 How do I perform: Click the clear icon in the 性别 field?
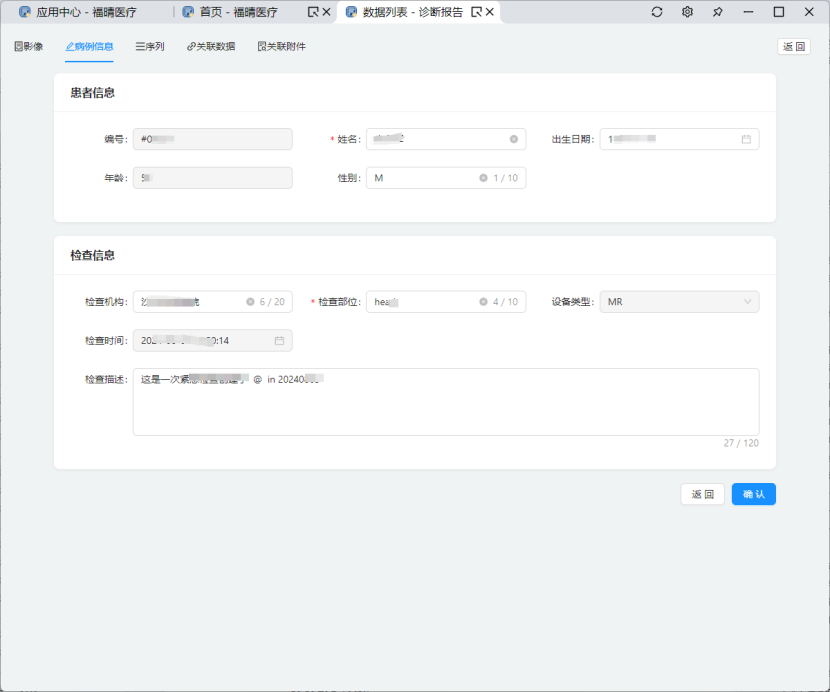pyautogui.click(x=483, y=178)
